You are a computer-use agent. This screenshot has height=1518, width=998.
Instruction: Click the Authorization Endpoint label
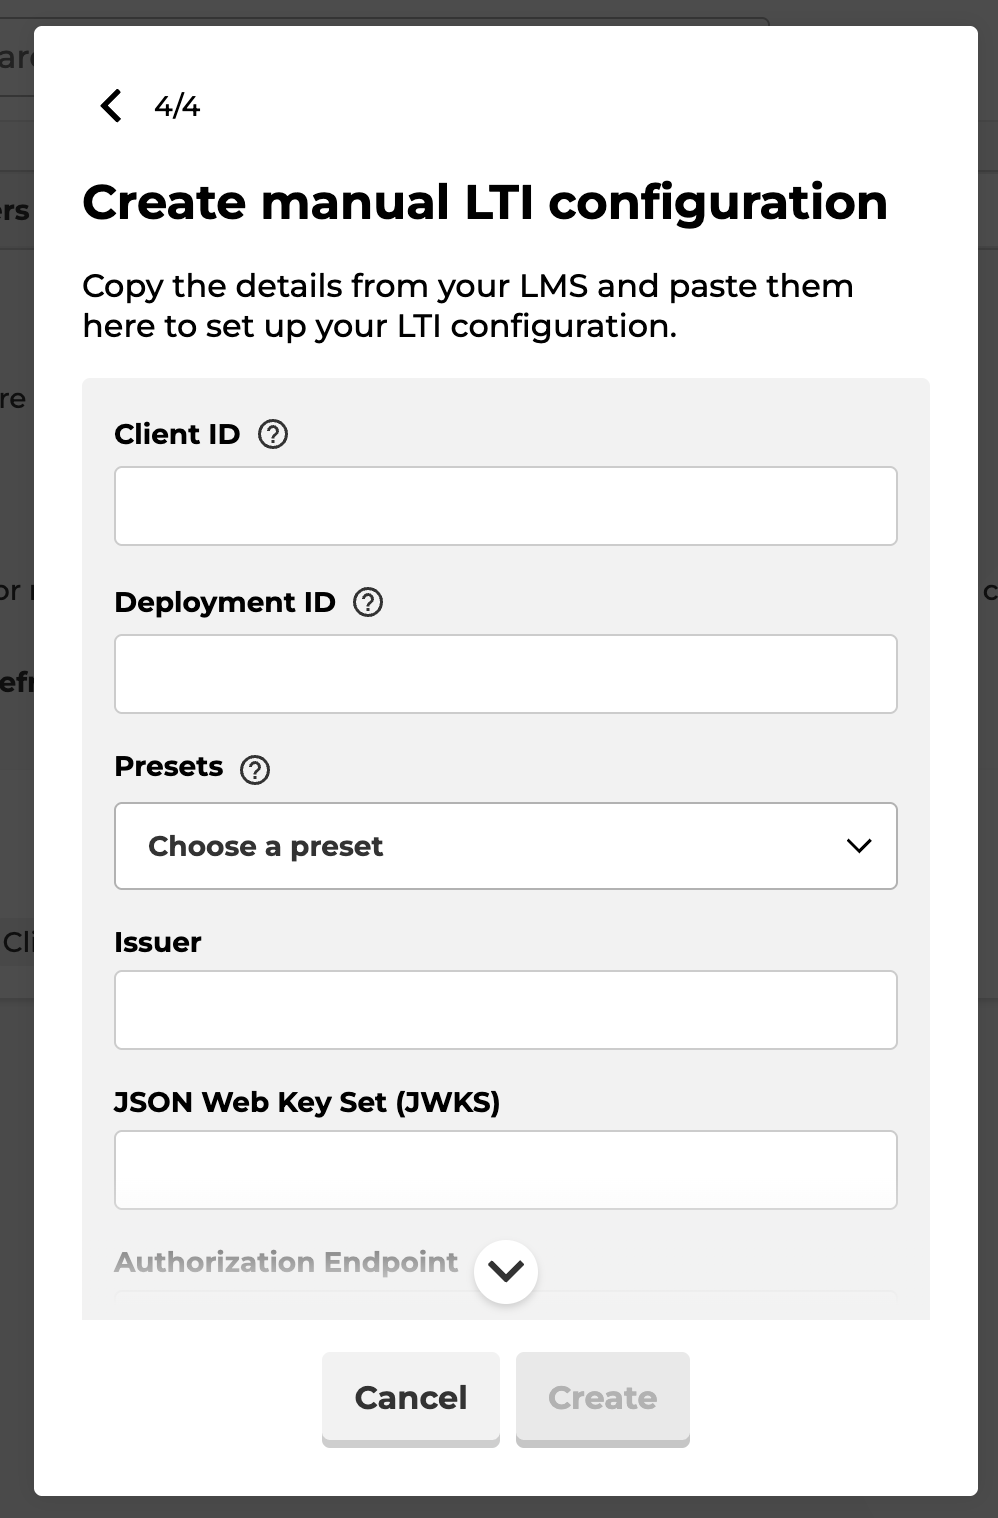click(286, 1262)
